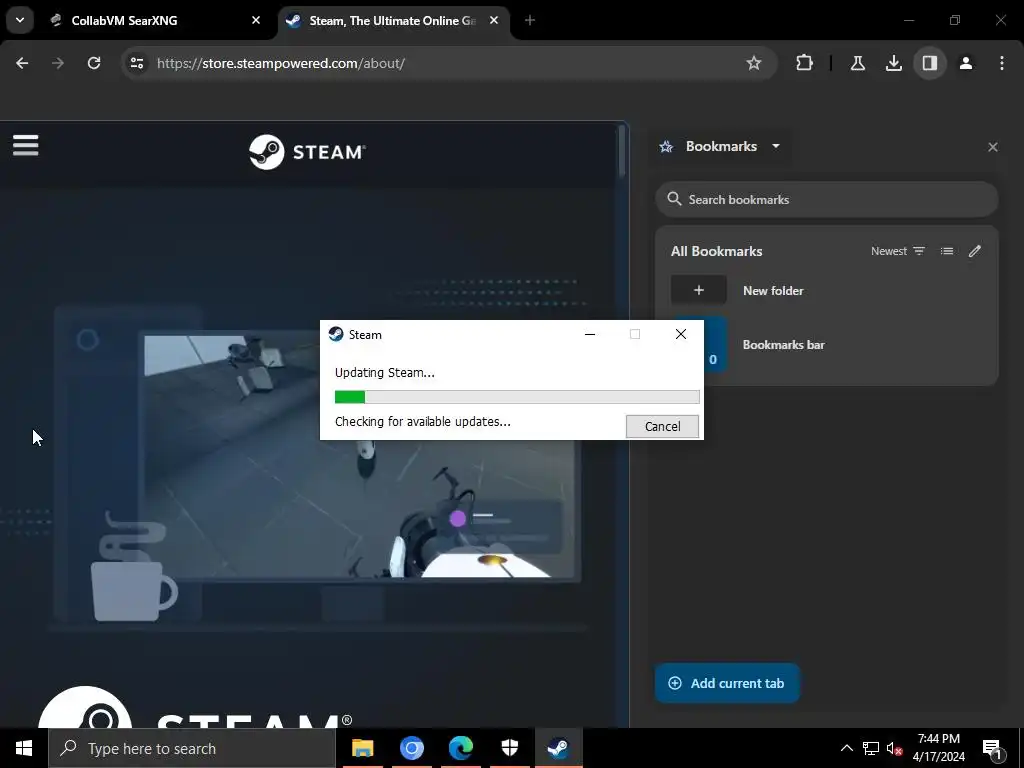Toggle the side panel icon
This screenshot has width=1024, height=768.
(x=929, y=63)
